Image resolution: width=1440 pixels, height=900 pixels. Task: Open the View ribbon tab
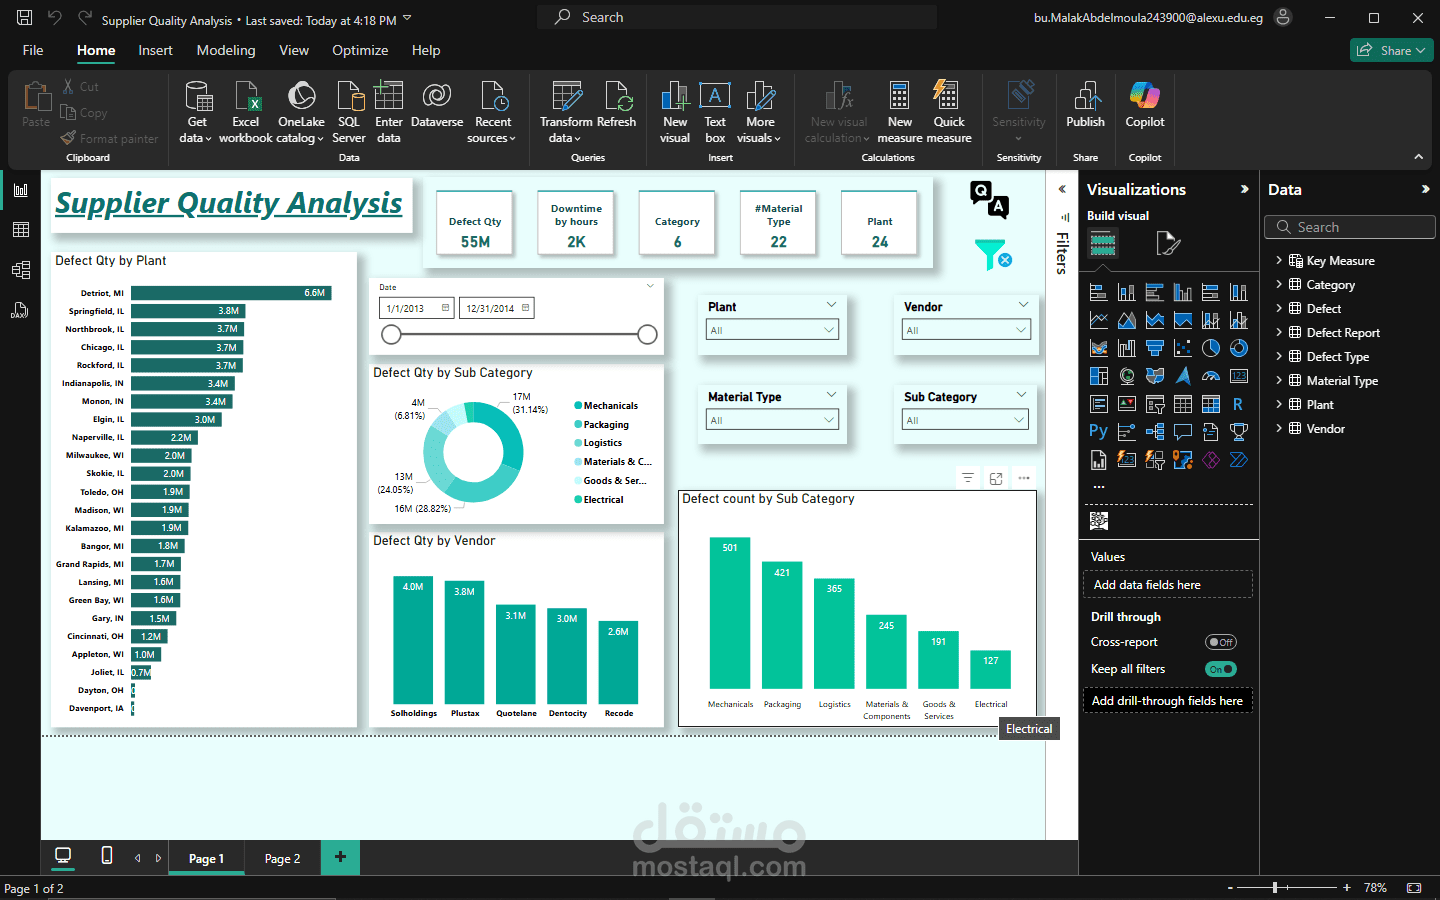(x=294, y=50)
